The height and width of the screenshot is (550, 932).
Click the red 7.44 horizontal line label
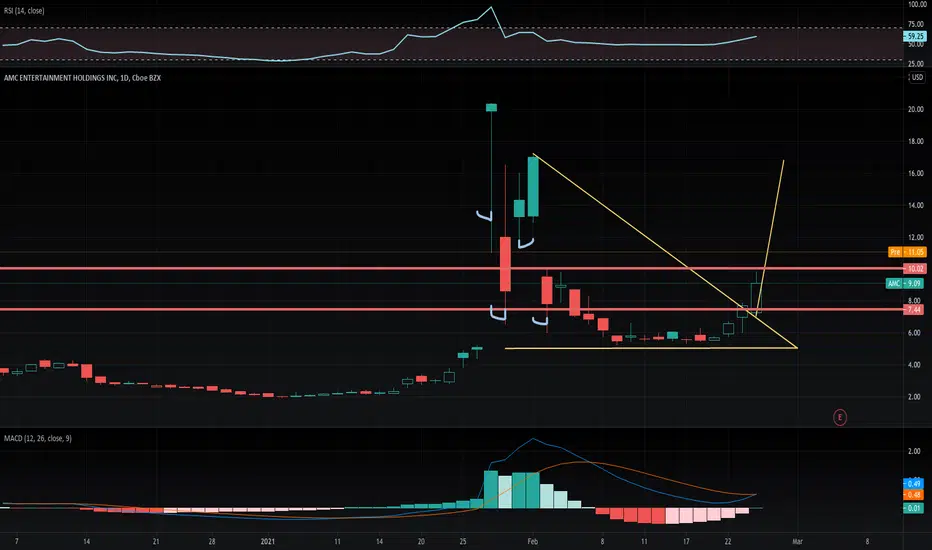pos(914,310)
